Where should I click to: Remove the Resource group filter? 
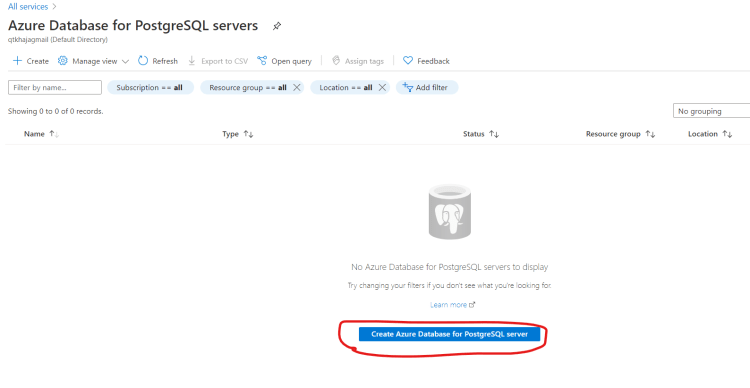click(297, 88)
